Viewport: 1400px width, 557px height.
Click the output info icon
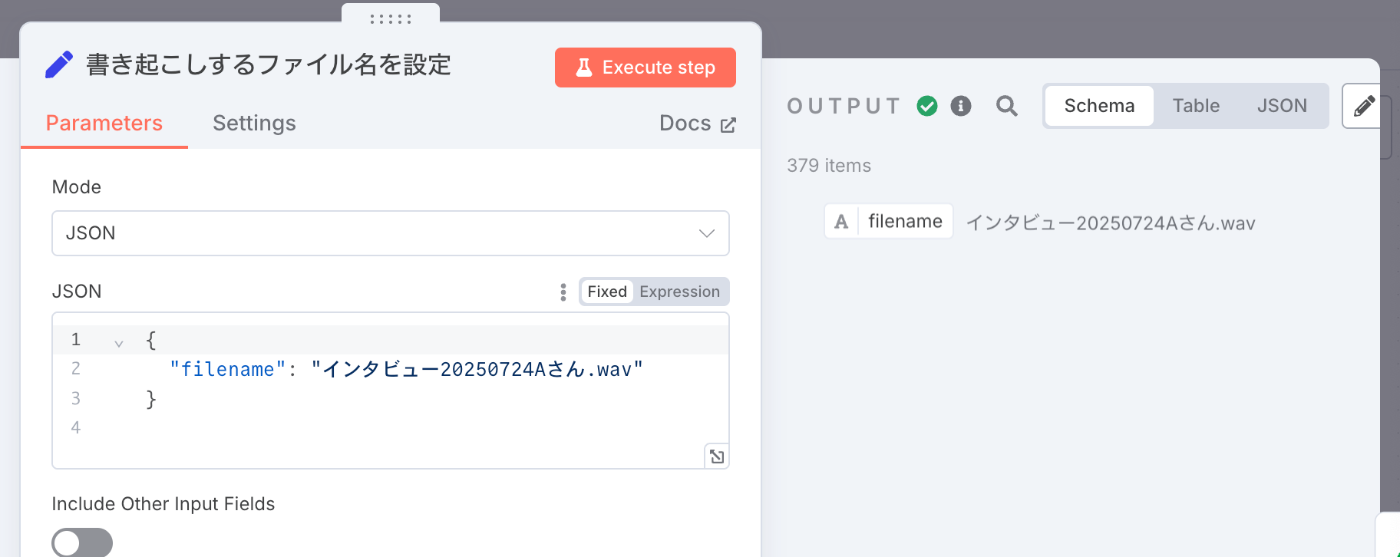coord(961,106)
